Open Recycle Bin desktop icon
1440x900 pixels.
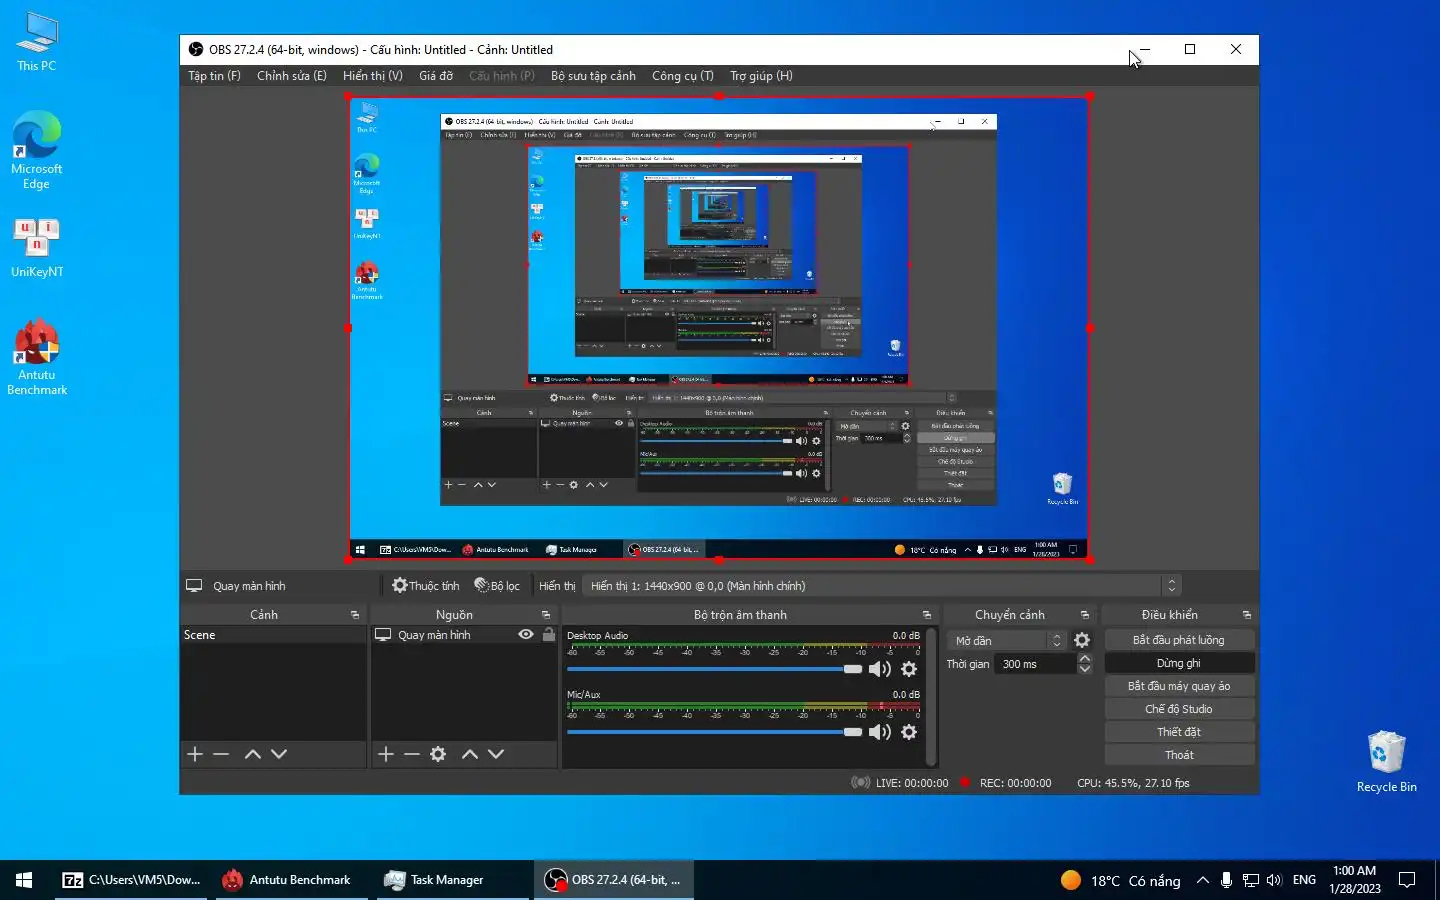coord(1386,762)
